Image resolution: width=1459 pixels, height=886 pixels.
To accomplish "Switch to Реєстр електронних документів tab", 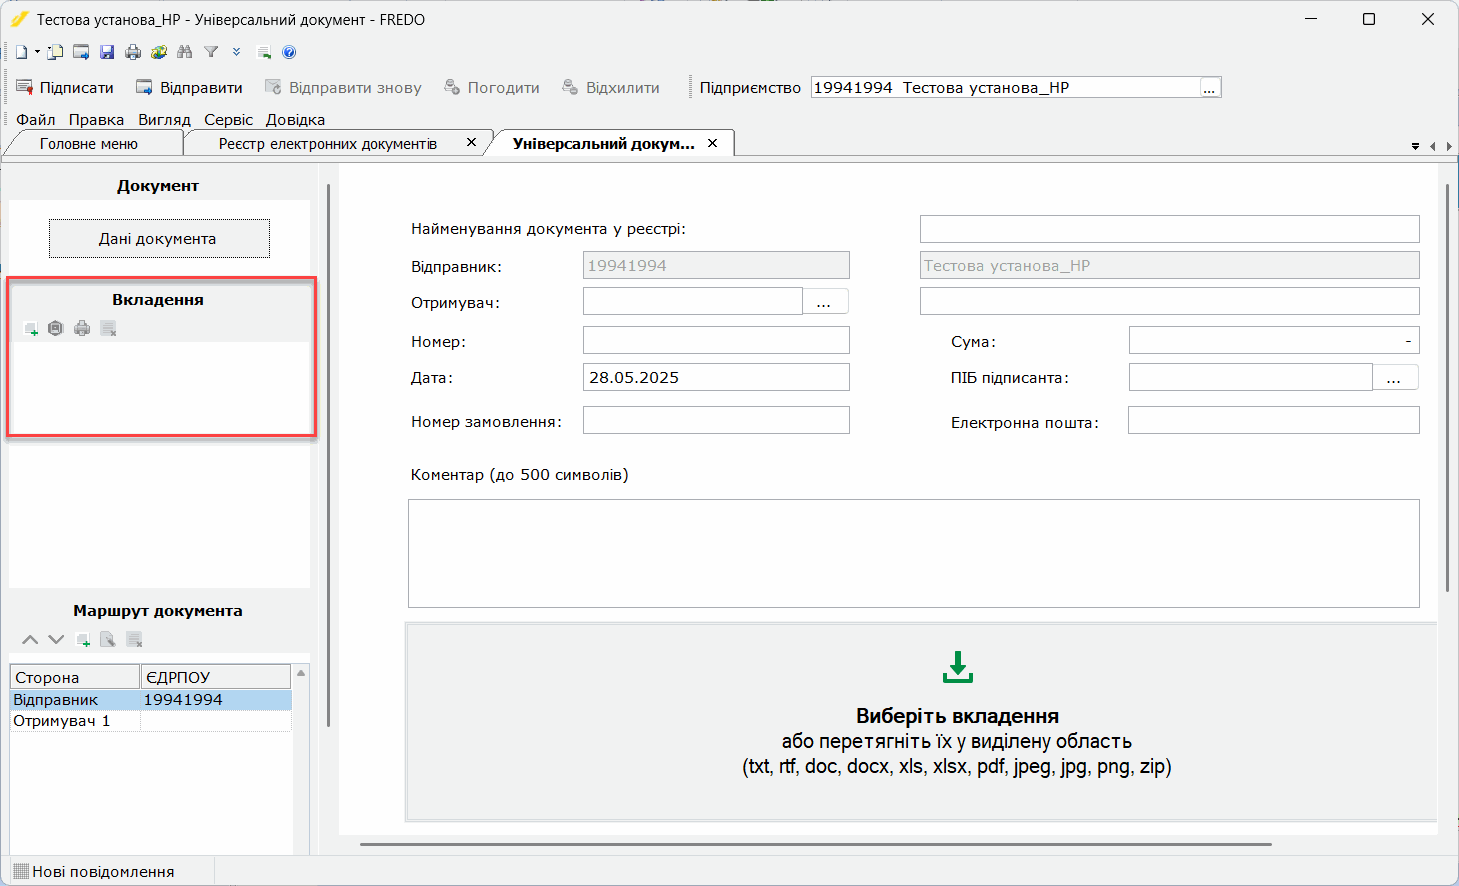I will [x=328, y=144].
